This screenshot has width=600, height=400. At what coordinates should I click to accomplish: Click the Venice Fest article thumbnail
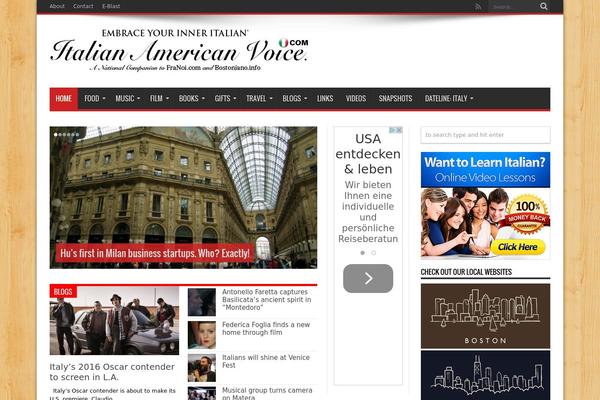click(x=202, y=368)
